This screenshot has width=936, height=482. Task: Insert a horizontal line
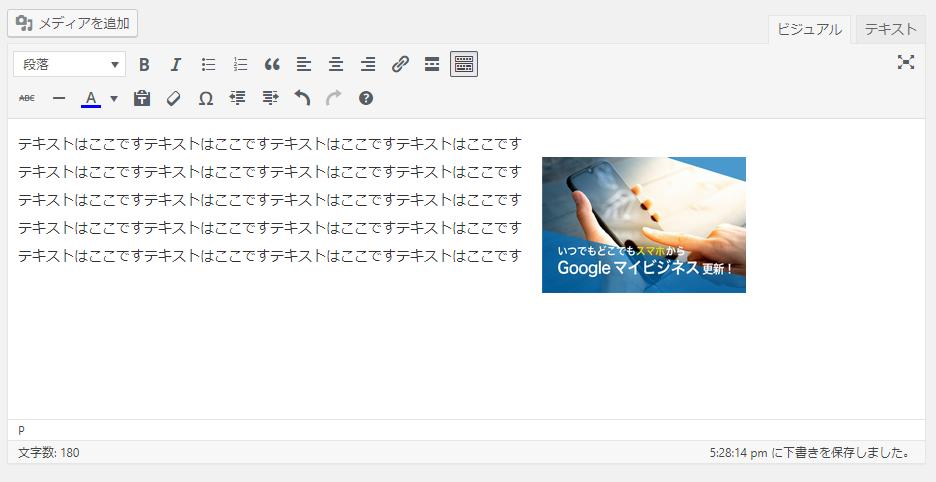(x=58, y=98)
